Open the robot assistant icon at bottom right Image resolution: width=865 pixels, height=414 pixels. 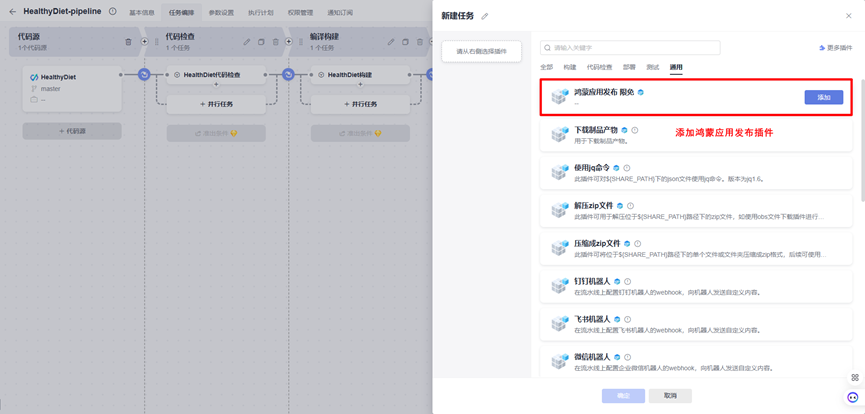854,397
